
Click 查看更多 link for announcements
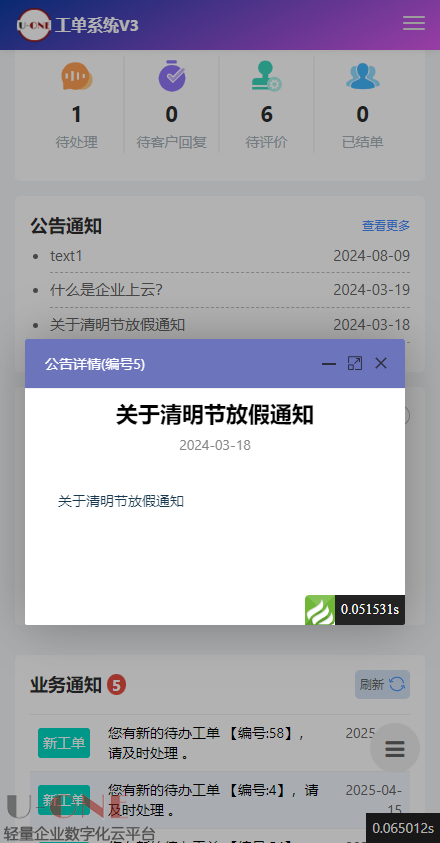click(386, 226)
